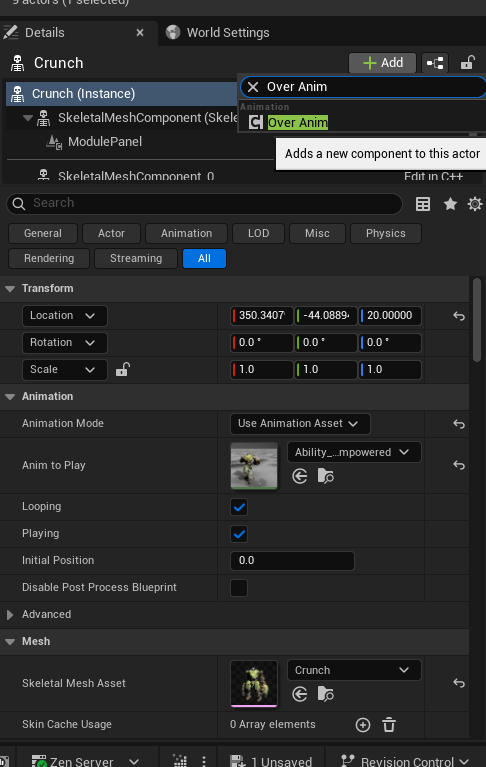
Task: Use selected asset for Anim to Play
Action: (x=300, y=476)
